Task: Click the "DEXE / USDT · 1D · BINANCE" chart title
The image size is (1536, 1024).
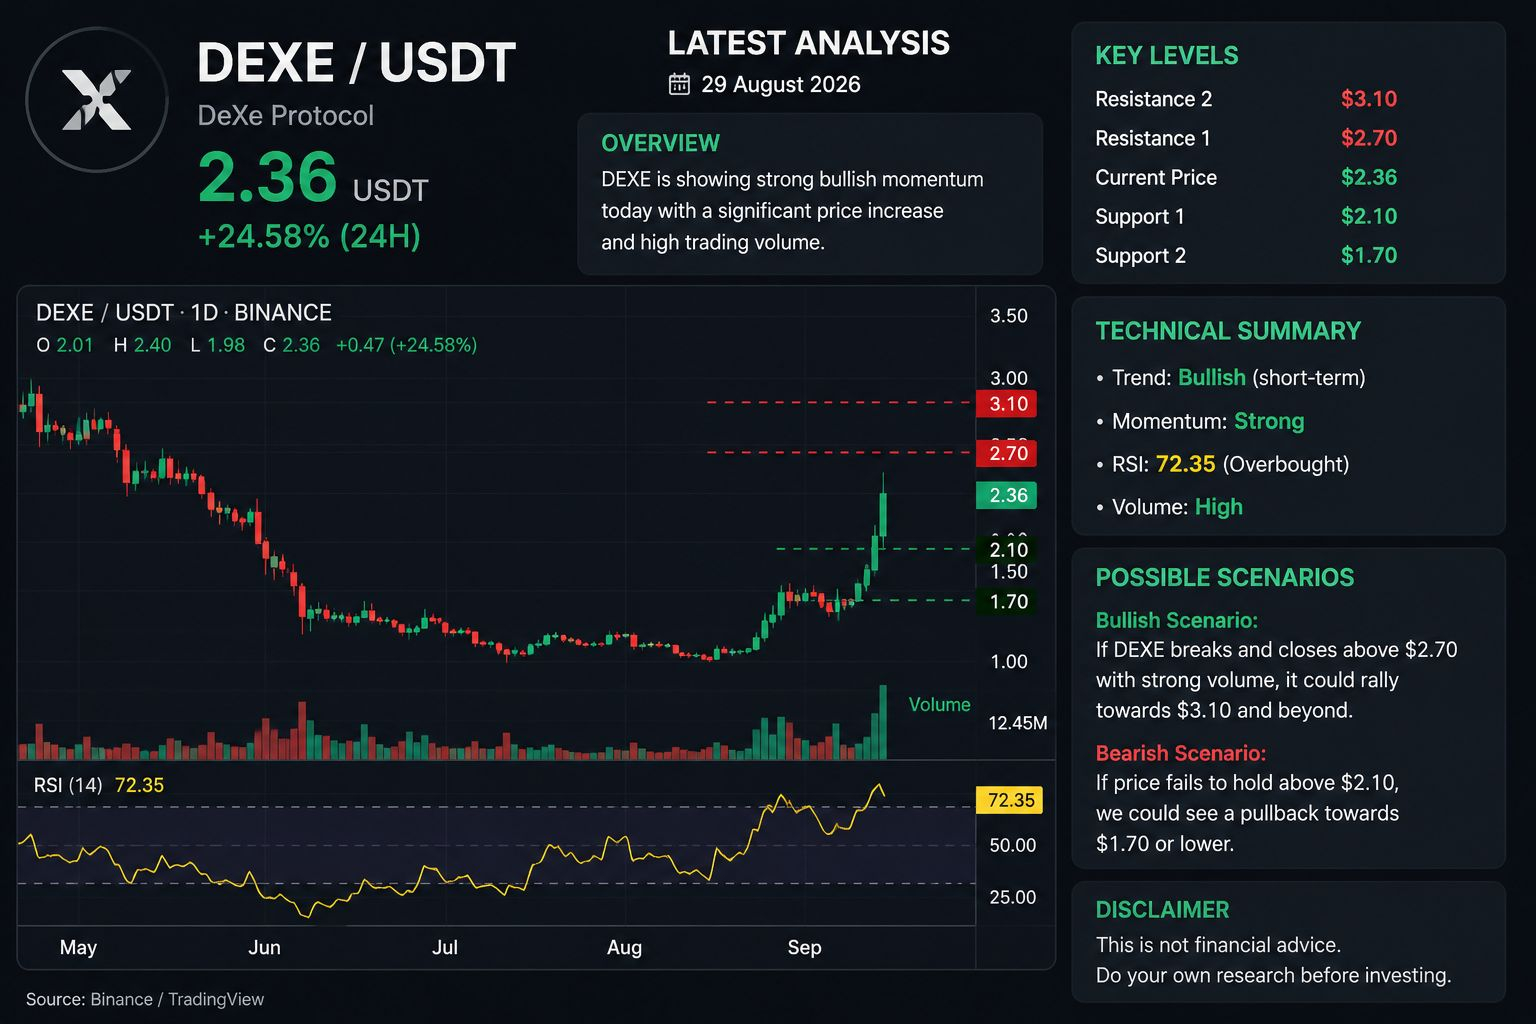Action: coord(184,313)
